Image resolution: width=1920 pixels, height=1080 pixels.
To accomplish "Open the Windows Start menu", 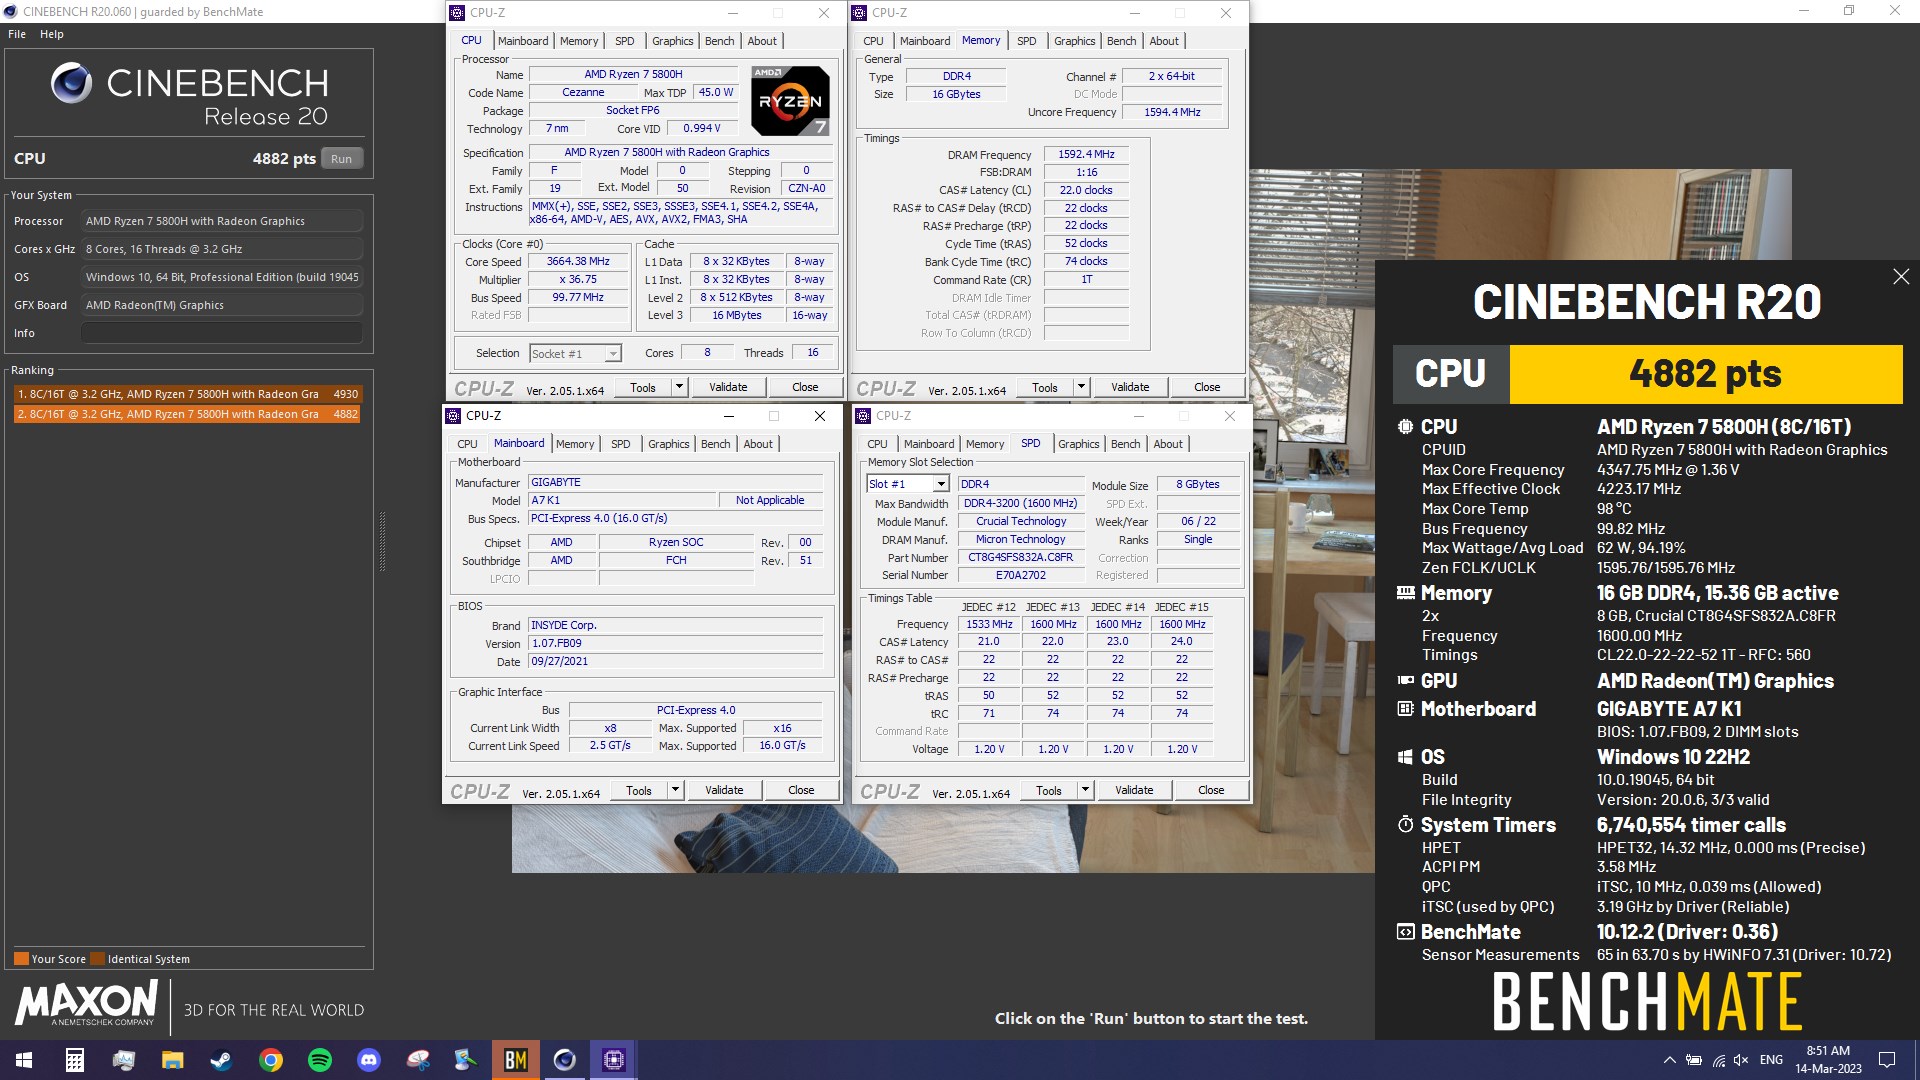I will point(24,1060).
